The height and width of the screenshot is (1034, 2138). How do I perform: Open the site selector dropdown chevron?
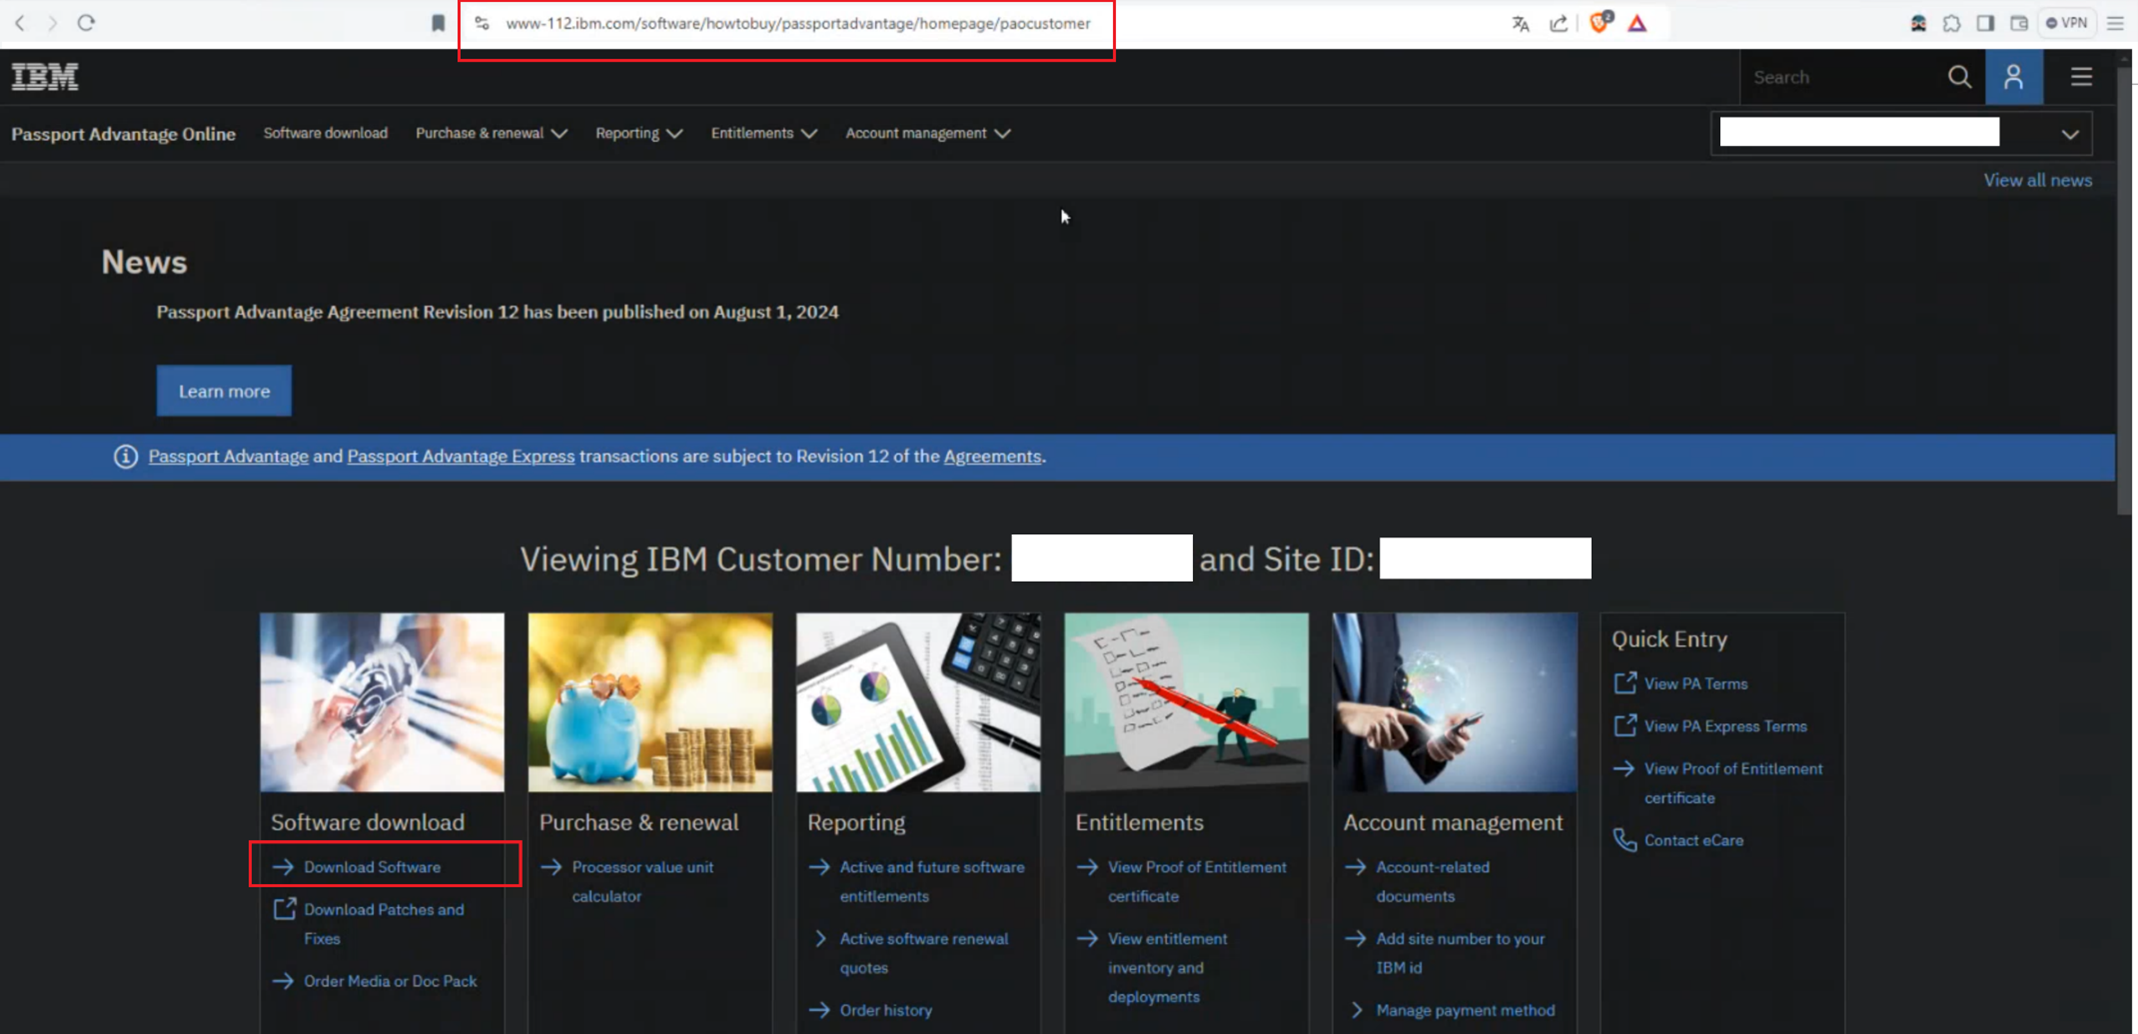point(2069,134)
